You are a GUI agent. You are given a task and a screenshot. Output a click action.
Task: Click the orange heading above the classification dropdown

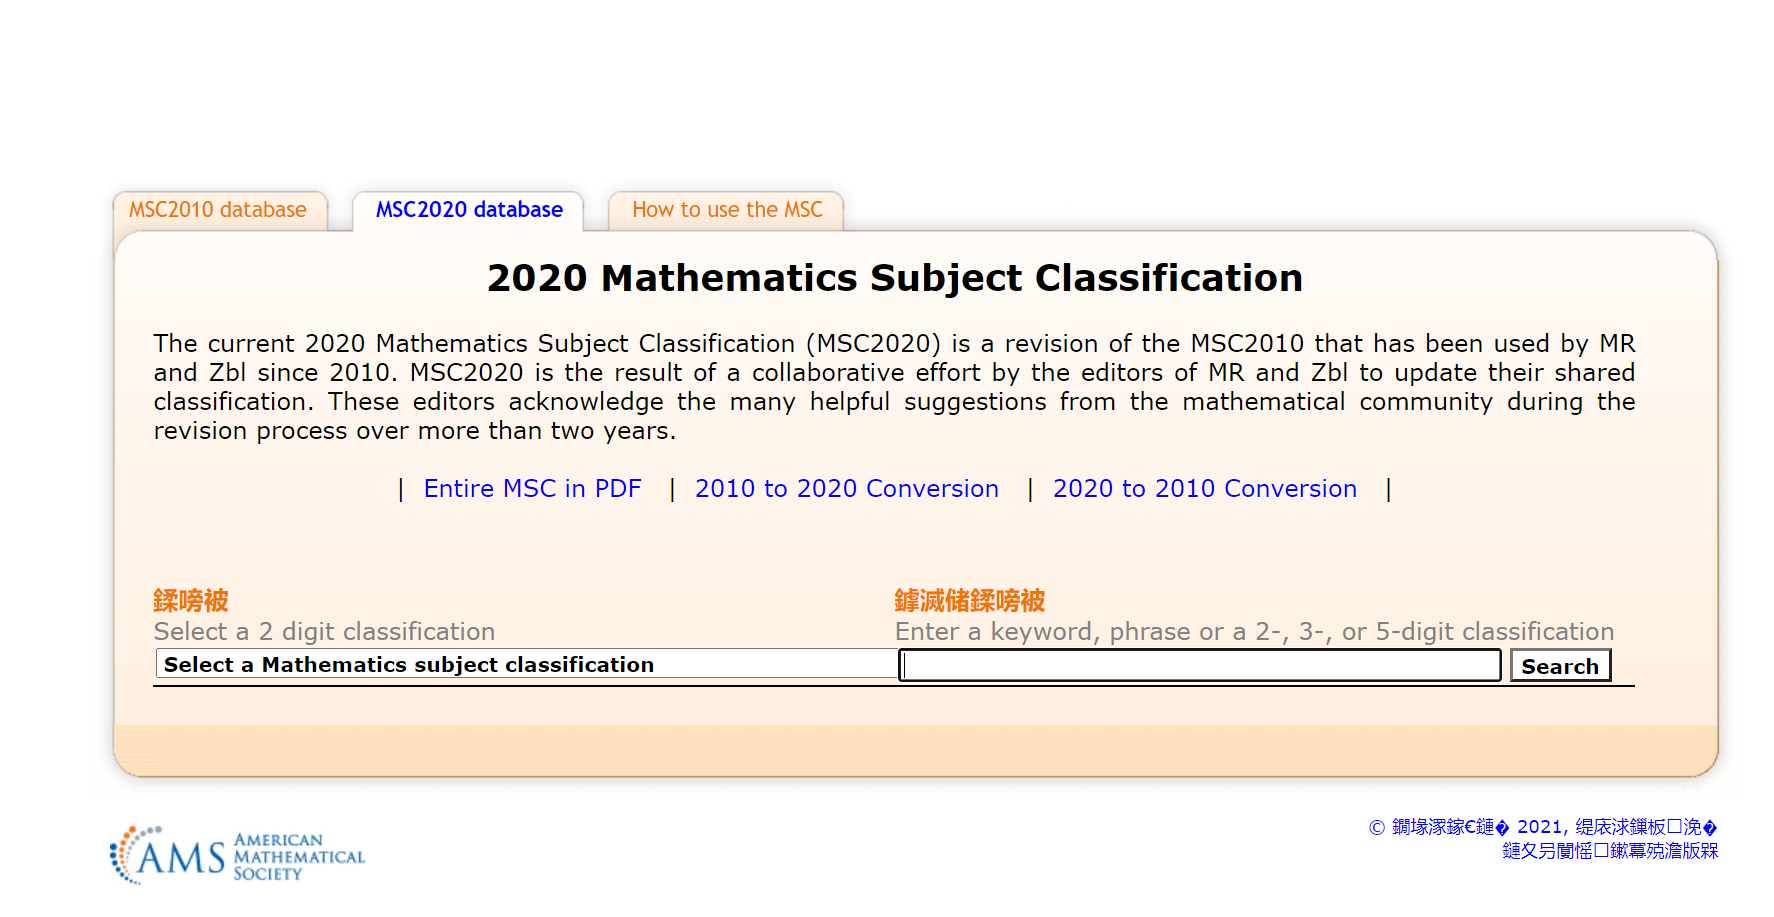[x=190, y=599]
